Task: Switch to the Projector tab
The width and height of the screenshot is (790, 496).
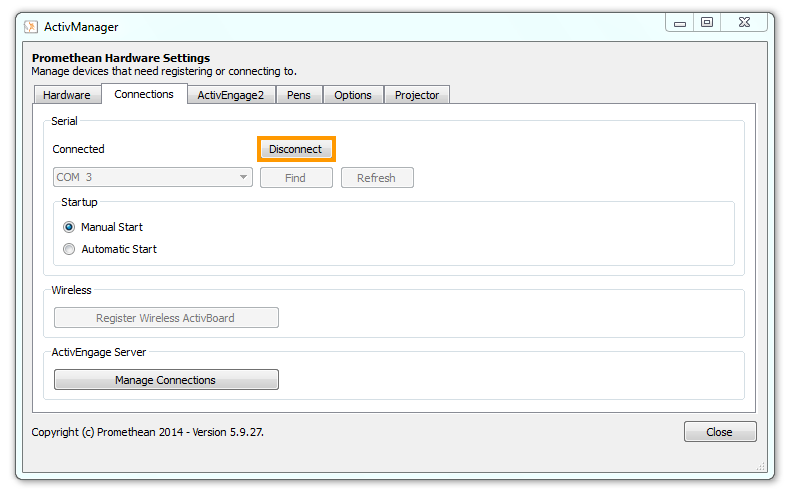Action: coord(417,95)
